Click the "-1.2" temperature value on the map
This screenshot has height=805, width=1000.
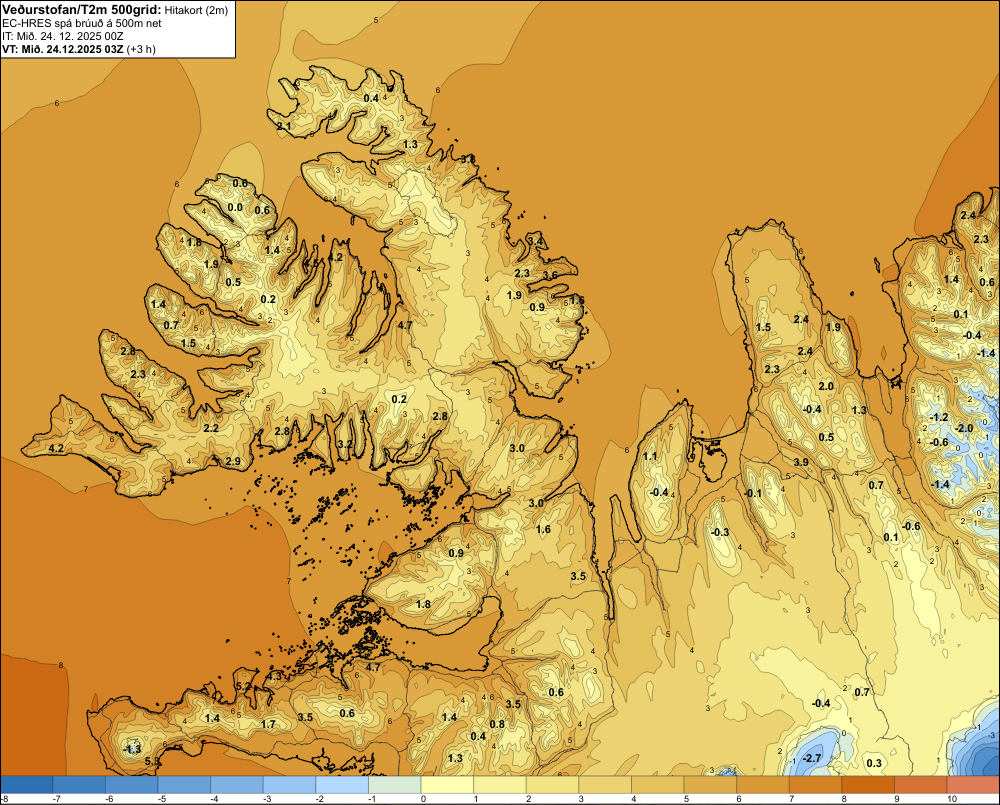point(938,417)
